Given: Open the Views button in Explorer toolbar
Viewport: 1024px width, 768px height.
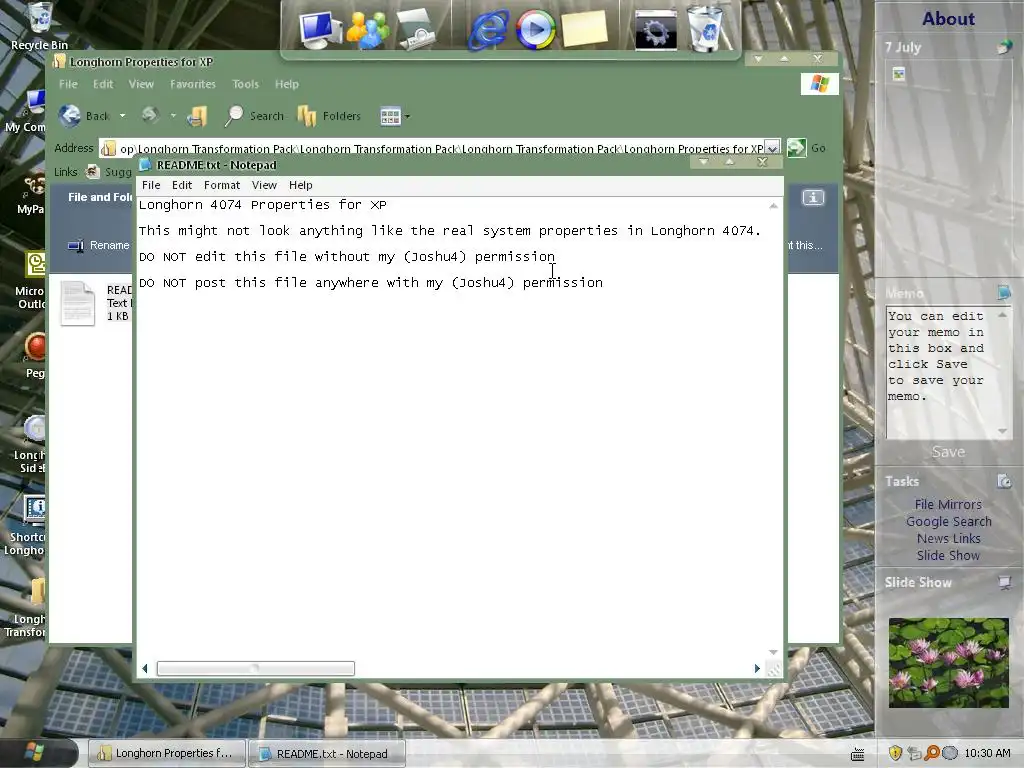Looking at the screenshot, I should coord(390,116).
